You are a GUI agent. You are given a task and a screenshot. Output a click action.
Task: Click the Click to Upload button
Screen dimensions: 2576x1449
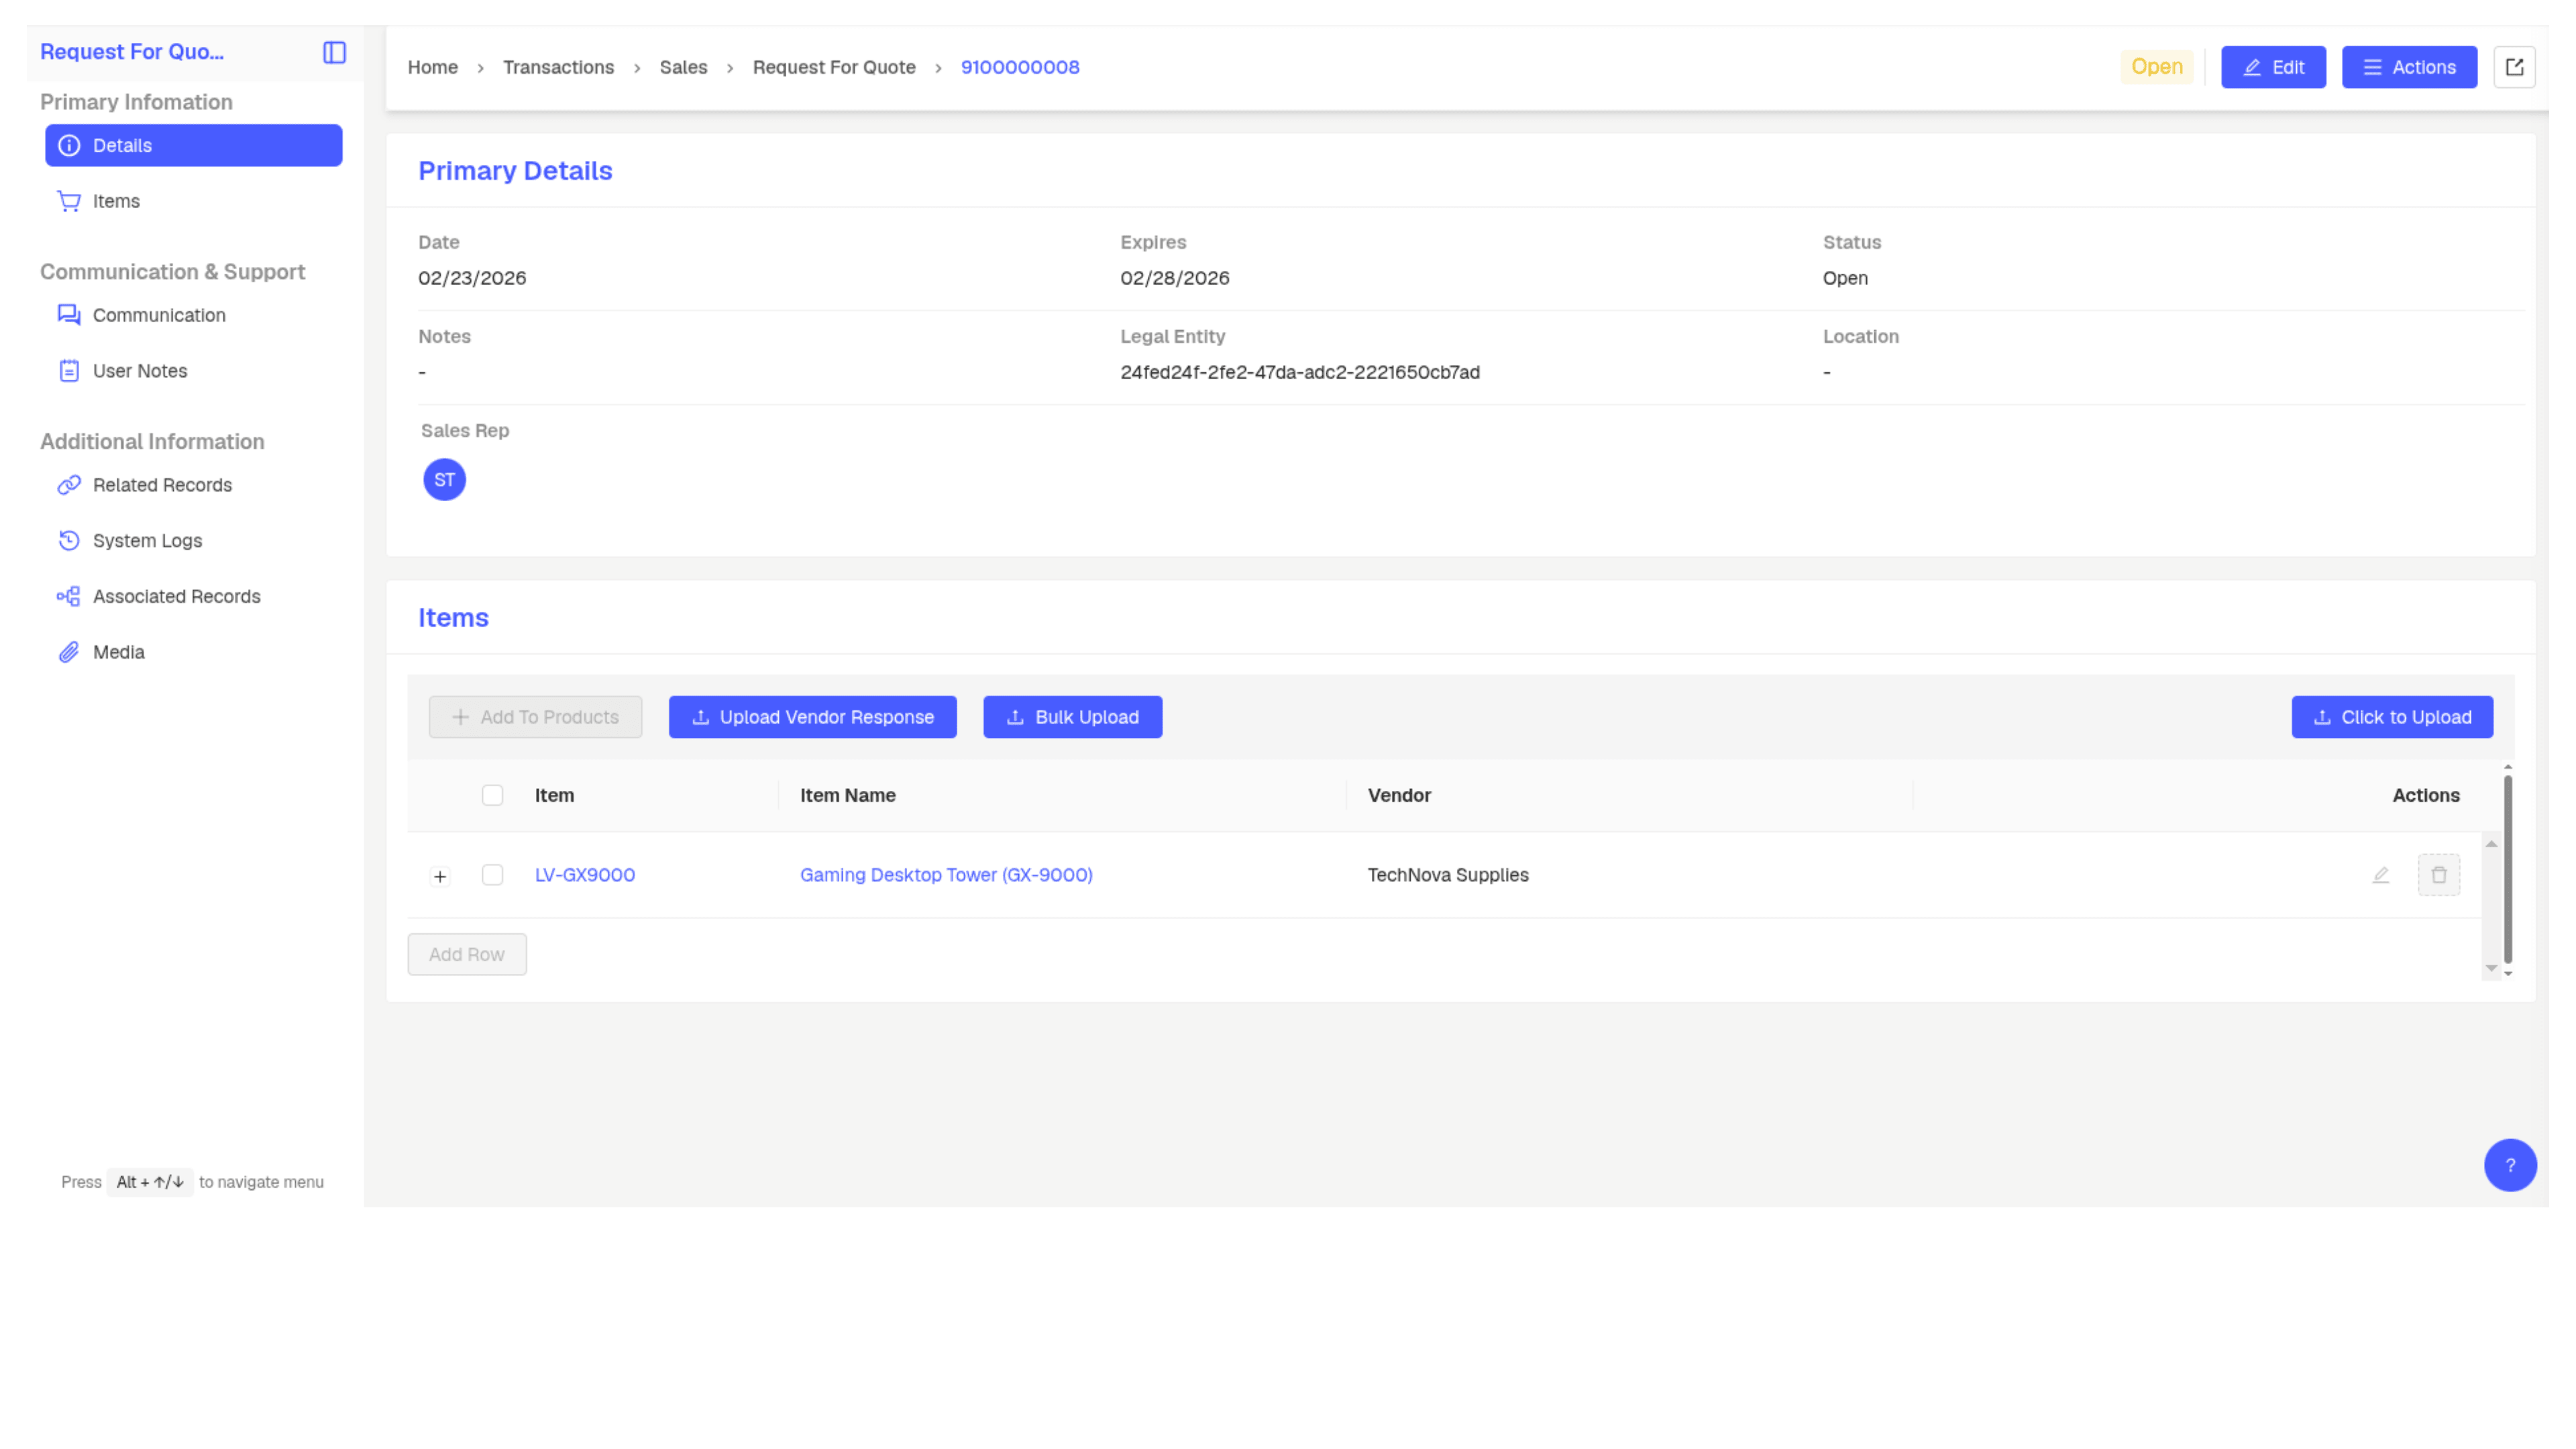coord(2392,717)
